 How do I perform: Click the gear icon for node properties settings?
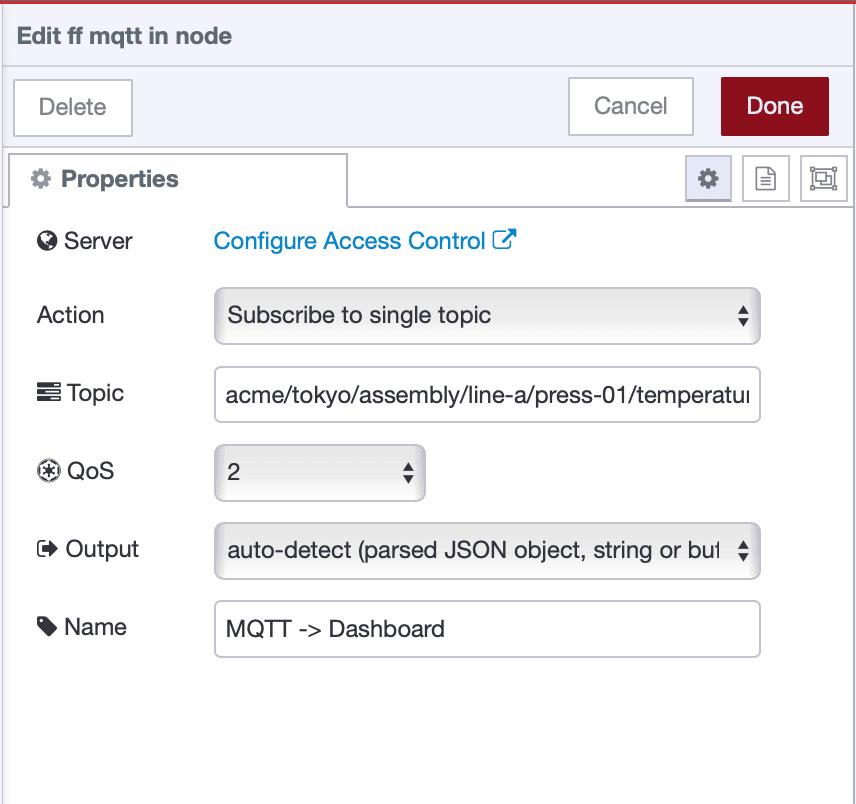coord(708,179)
